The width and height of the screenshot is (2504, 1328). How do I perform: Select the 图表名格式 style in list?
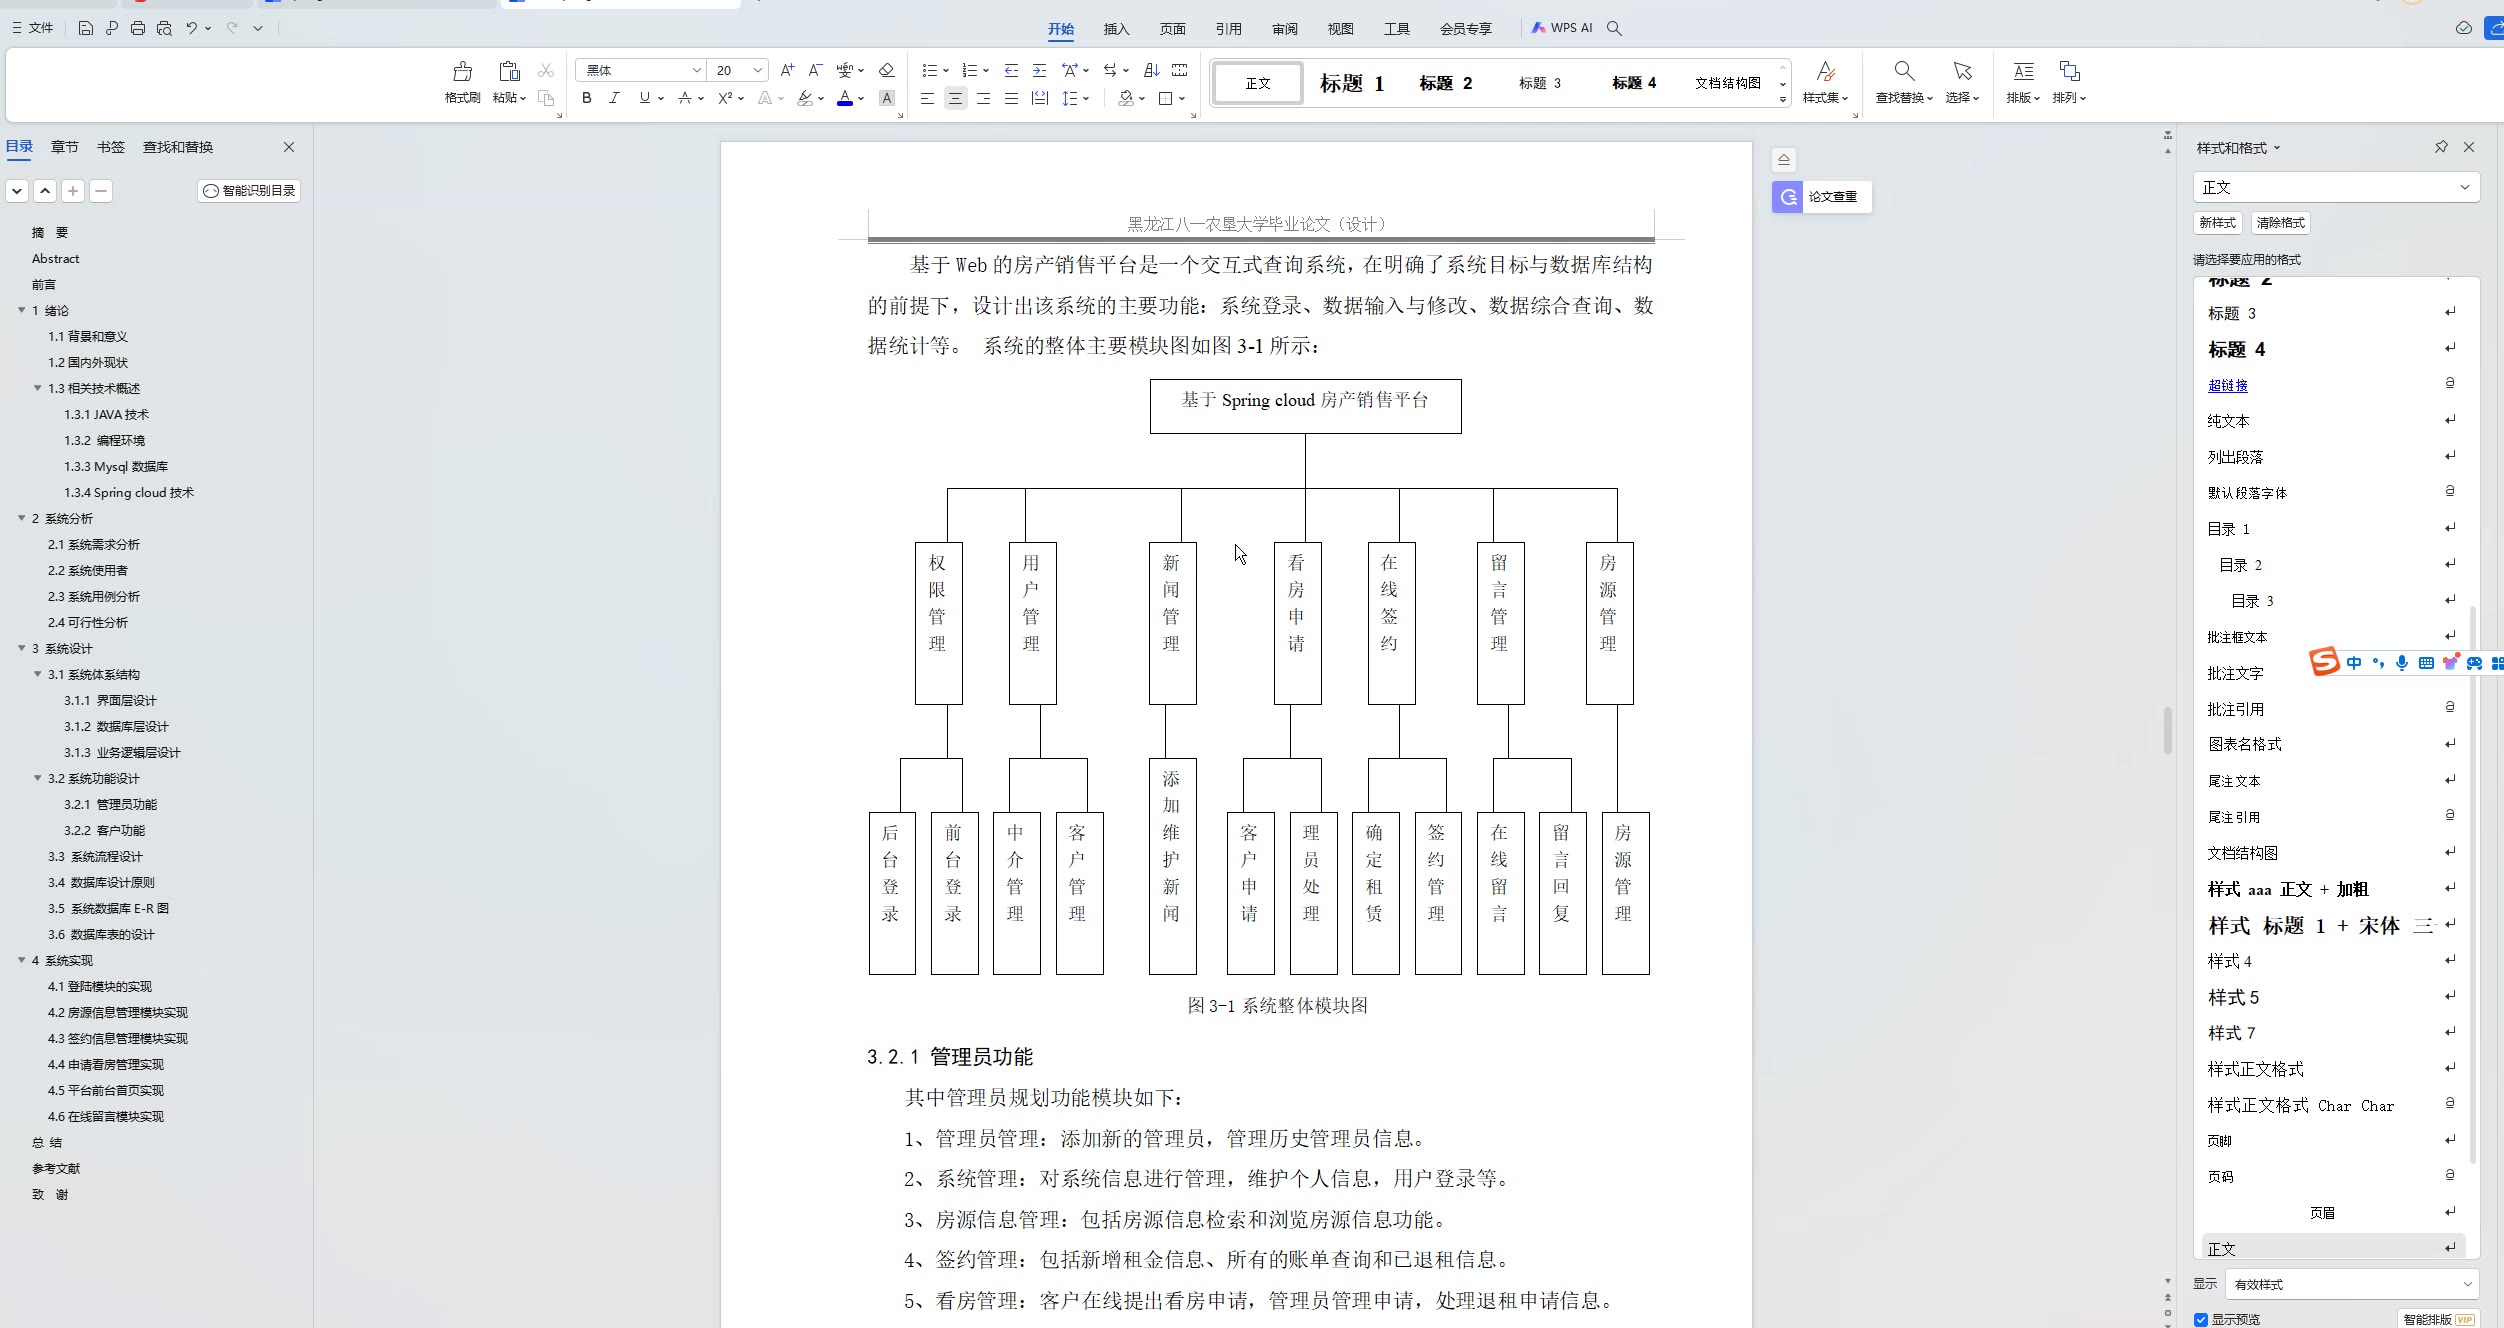2244,744
